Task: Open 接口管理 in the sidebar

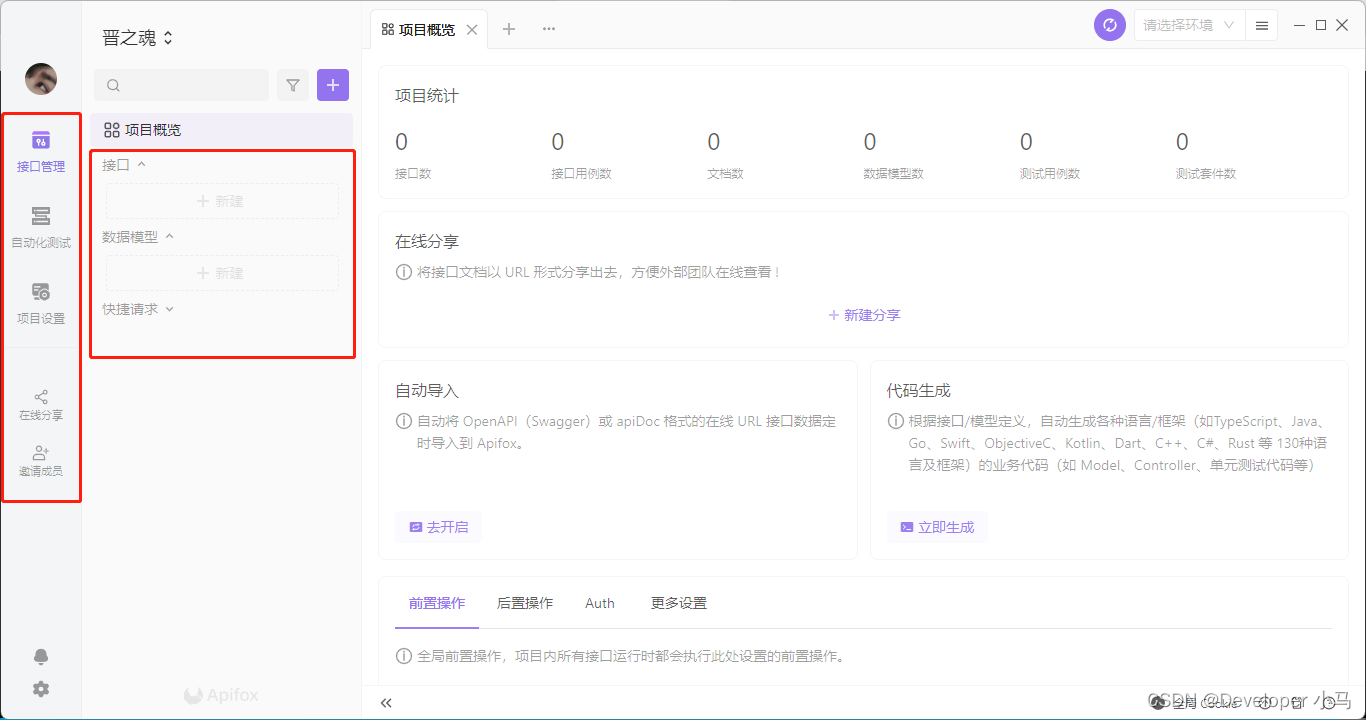Action: tap(41, 151)
